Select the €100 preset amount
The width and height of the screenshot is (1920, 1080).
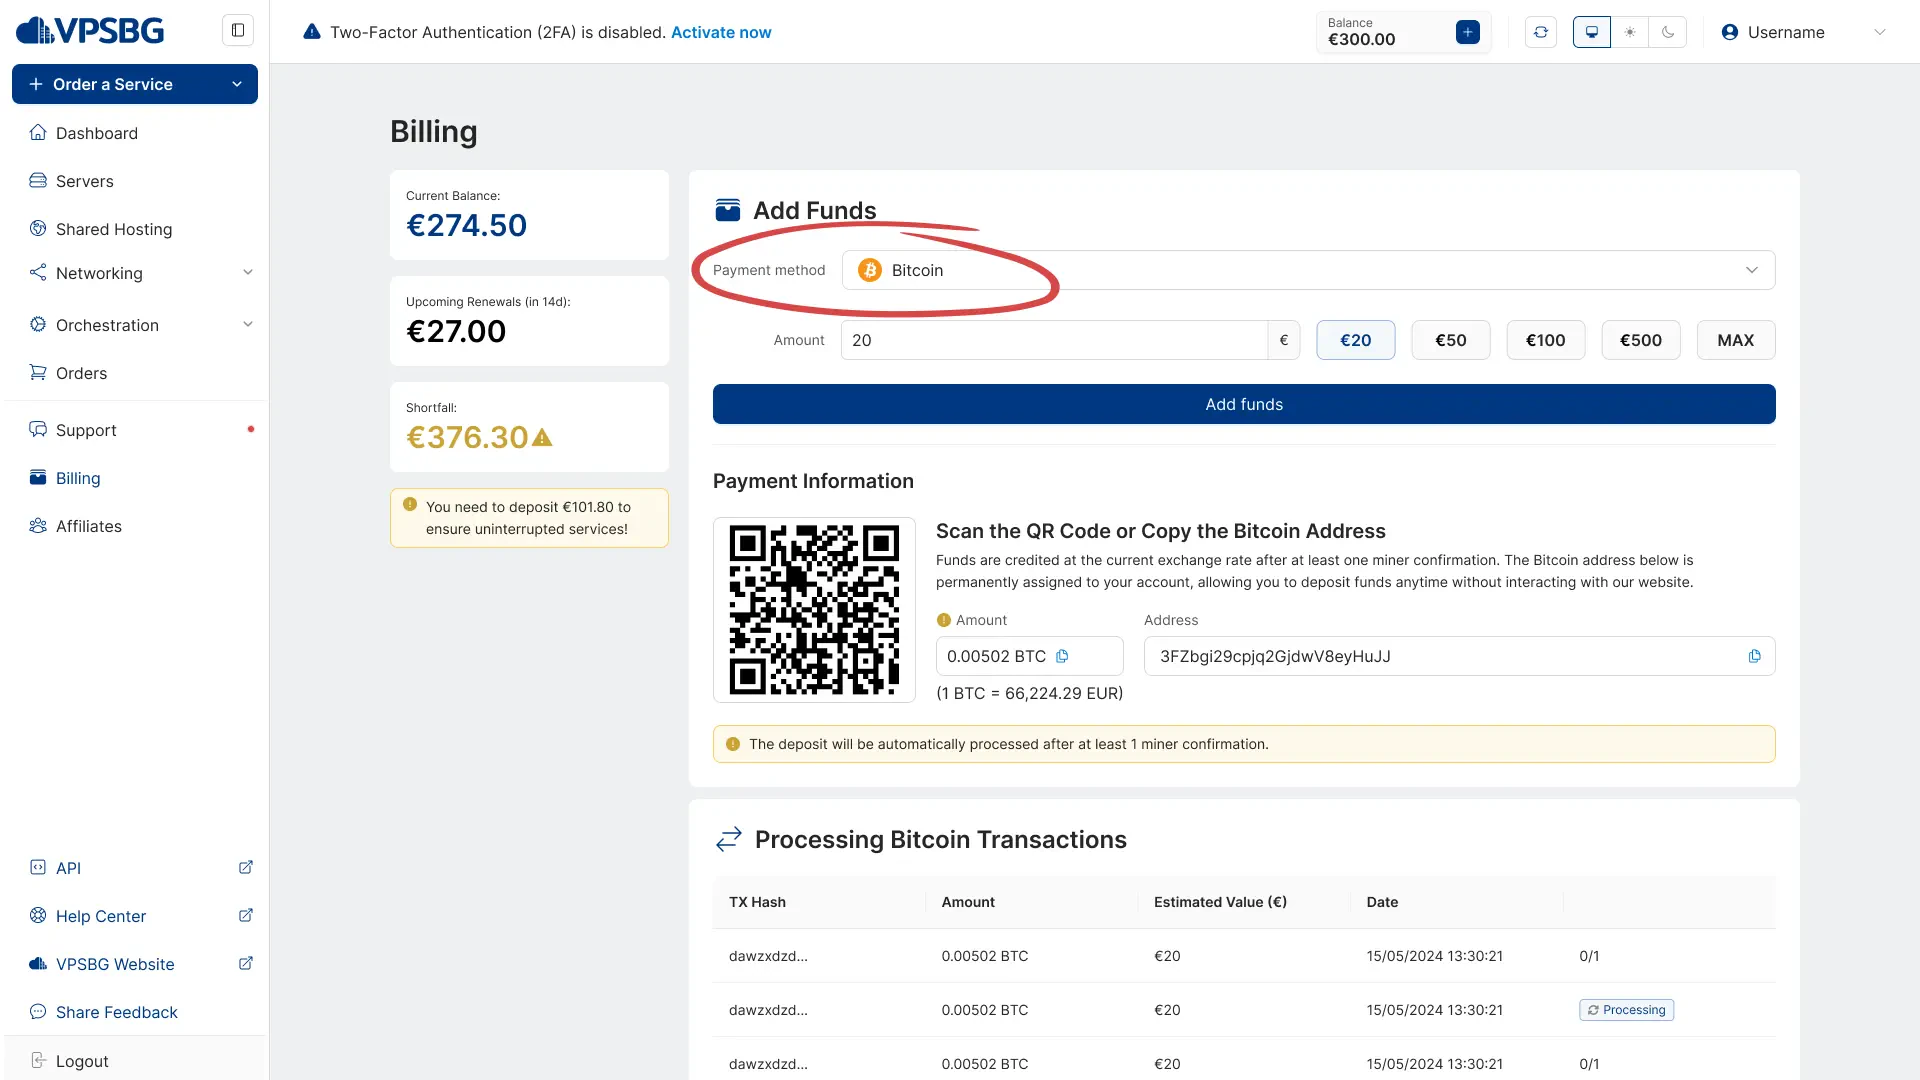[x=1545, y=340]
